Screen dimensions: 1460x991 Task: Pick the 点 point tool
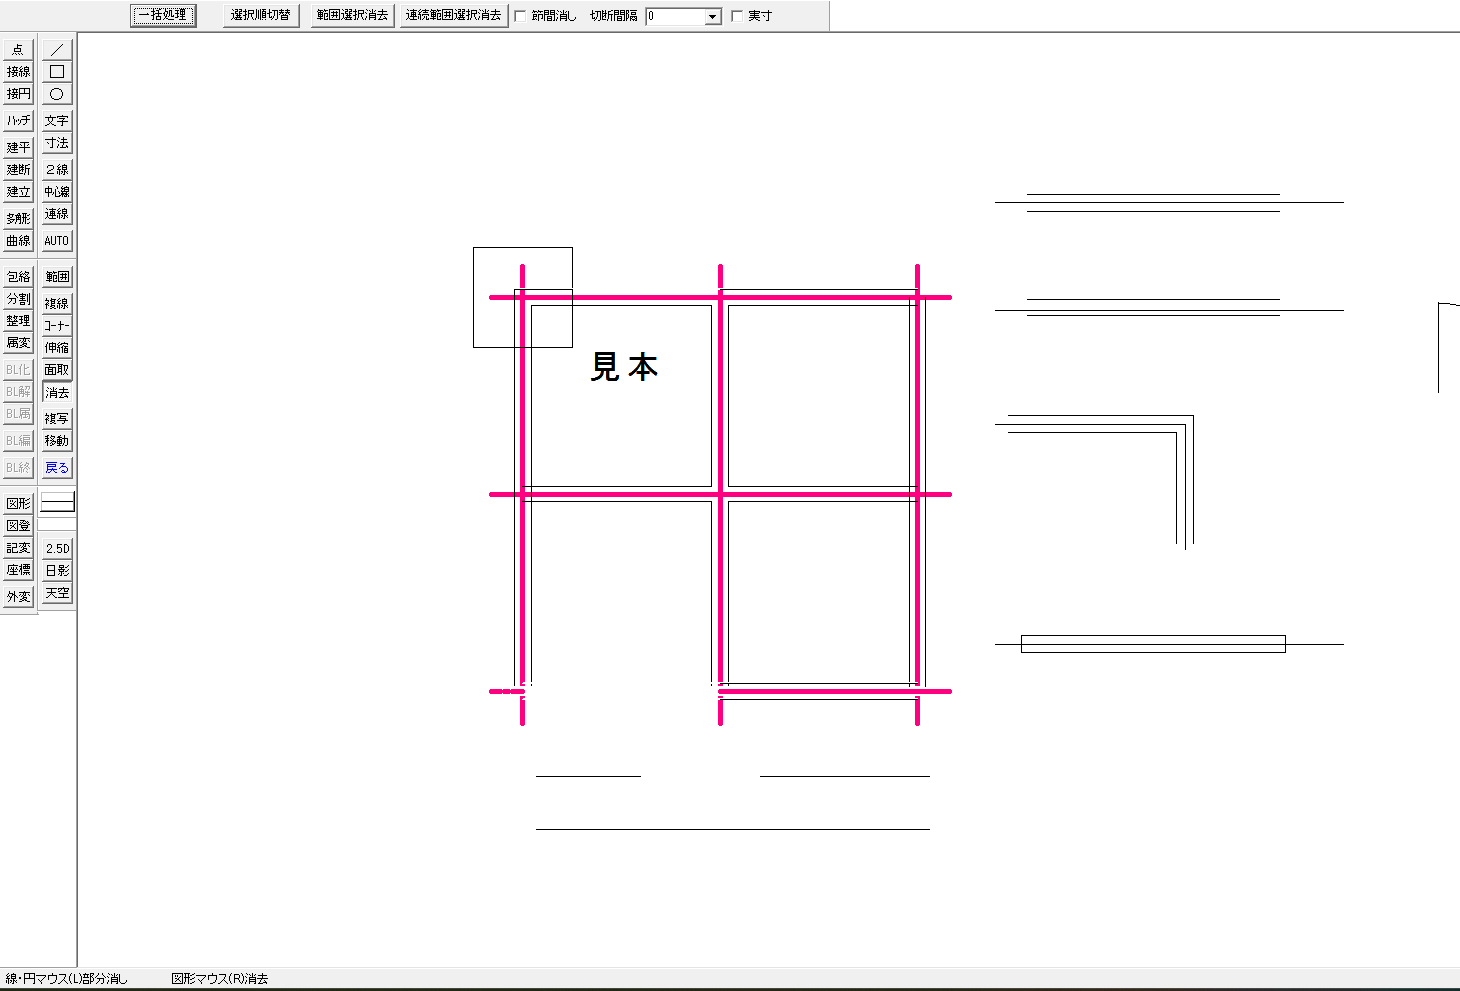(x=18, y=49)
